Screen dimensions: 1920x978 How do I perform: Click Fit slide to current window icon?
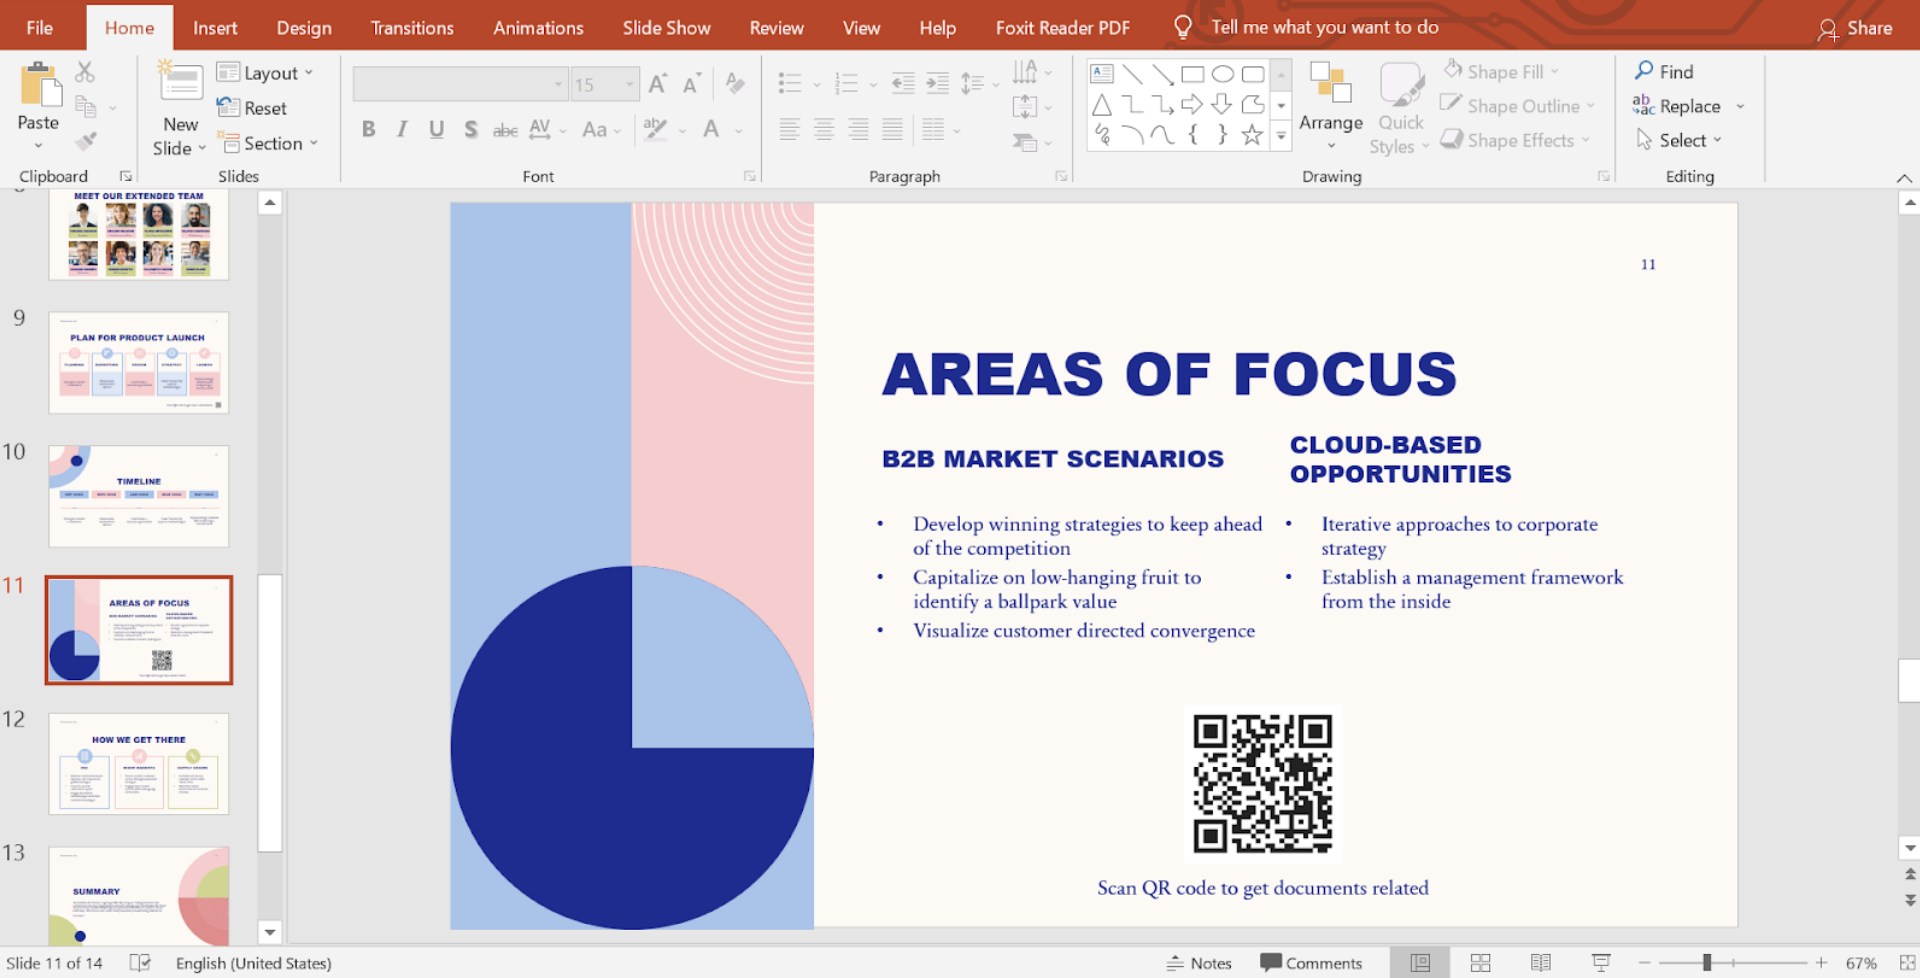point(1907,963)
